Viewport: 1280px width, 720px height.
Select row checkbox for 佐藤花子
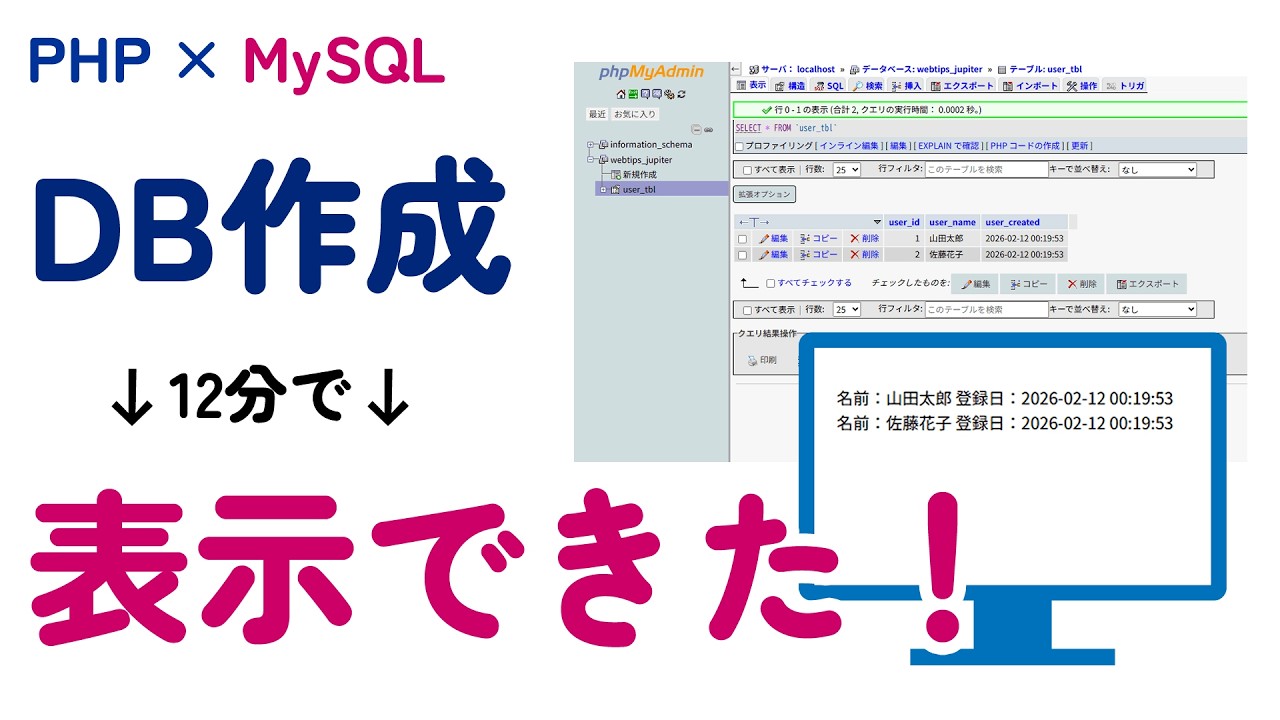[742, 254]
